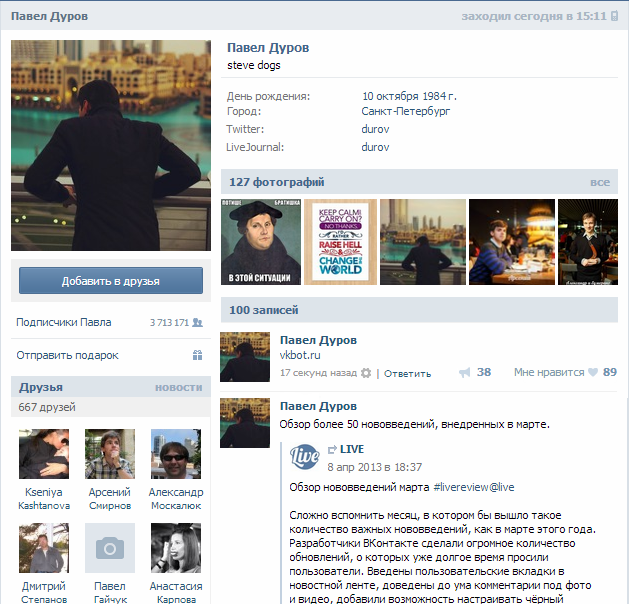The width and height of the screenshot is (629, 604).
Task: Open Анастасия Карпова's friend avatar
Action: [x=176, y=548]
